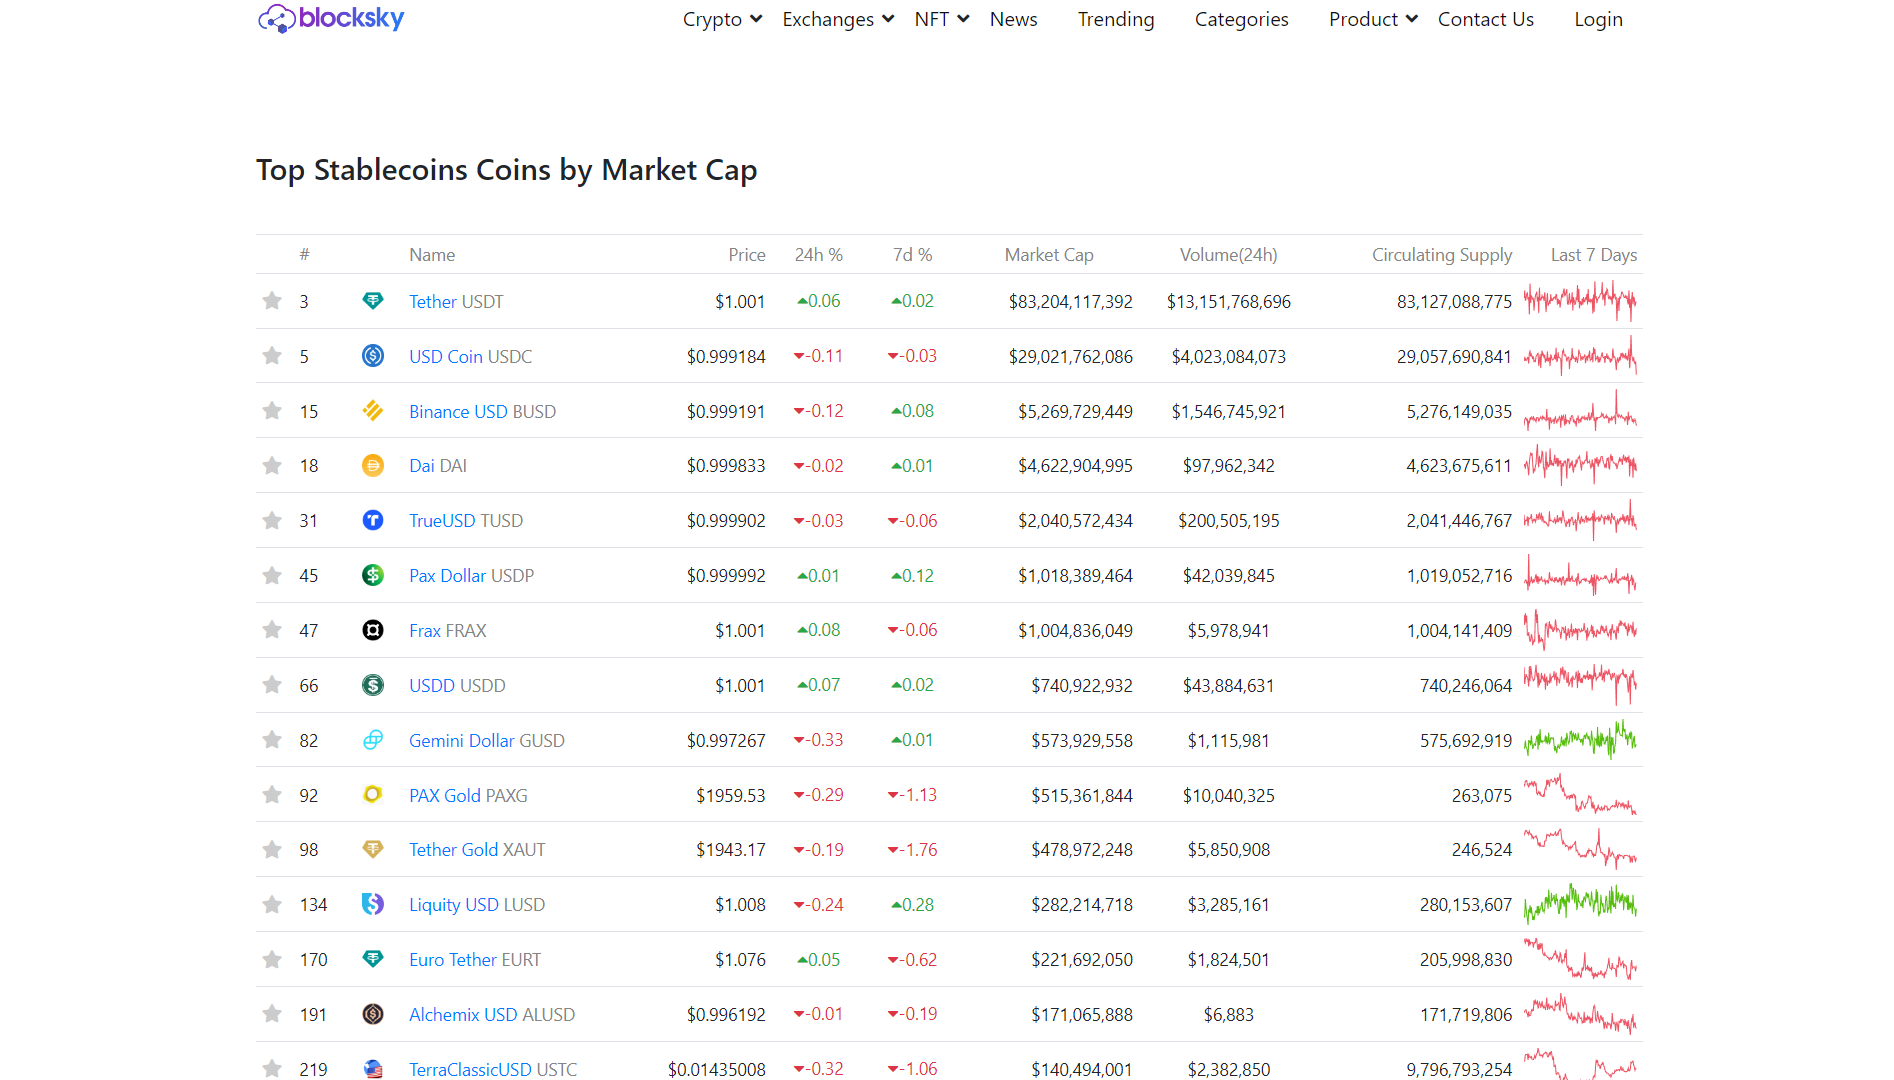The height and width of the screenshot is (1080, 1894).
Task: Click the Login link
Action: (x=1598, y=19)
